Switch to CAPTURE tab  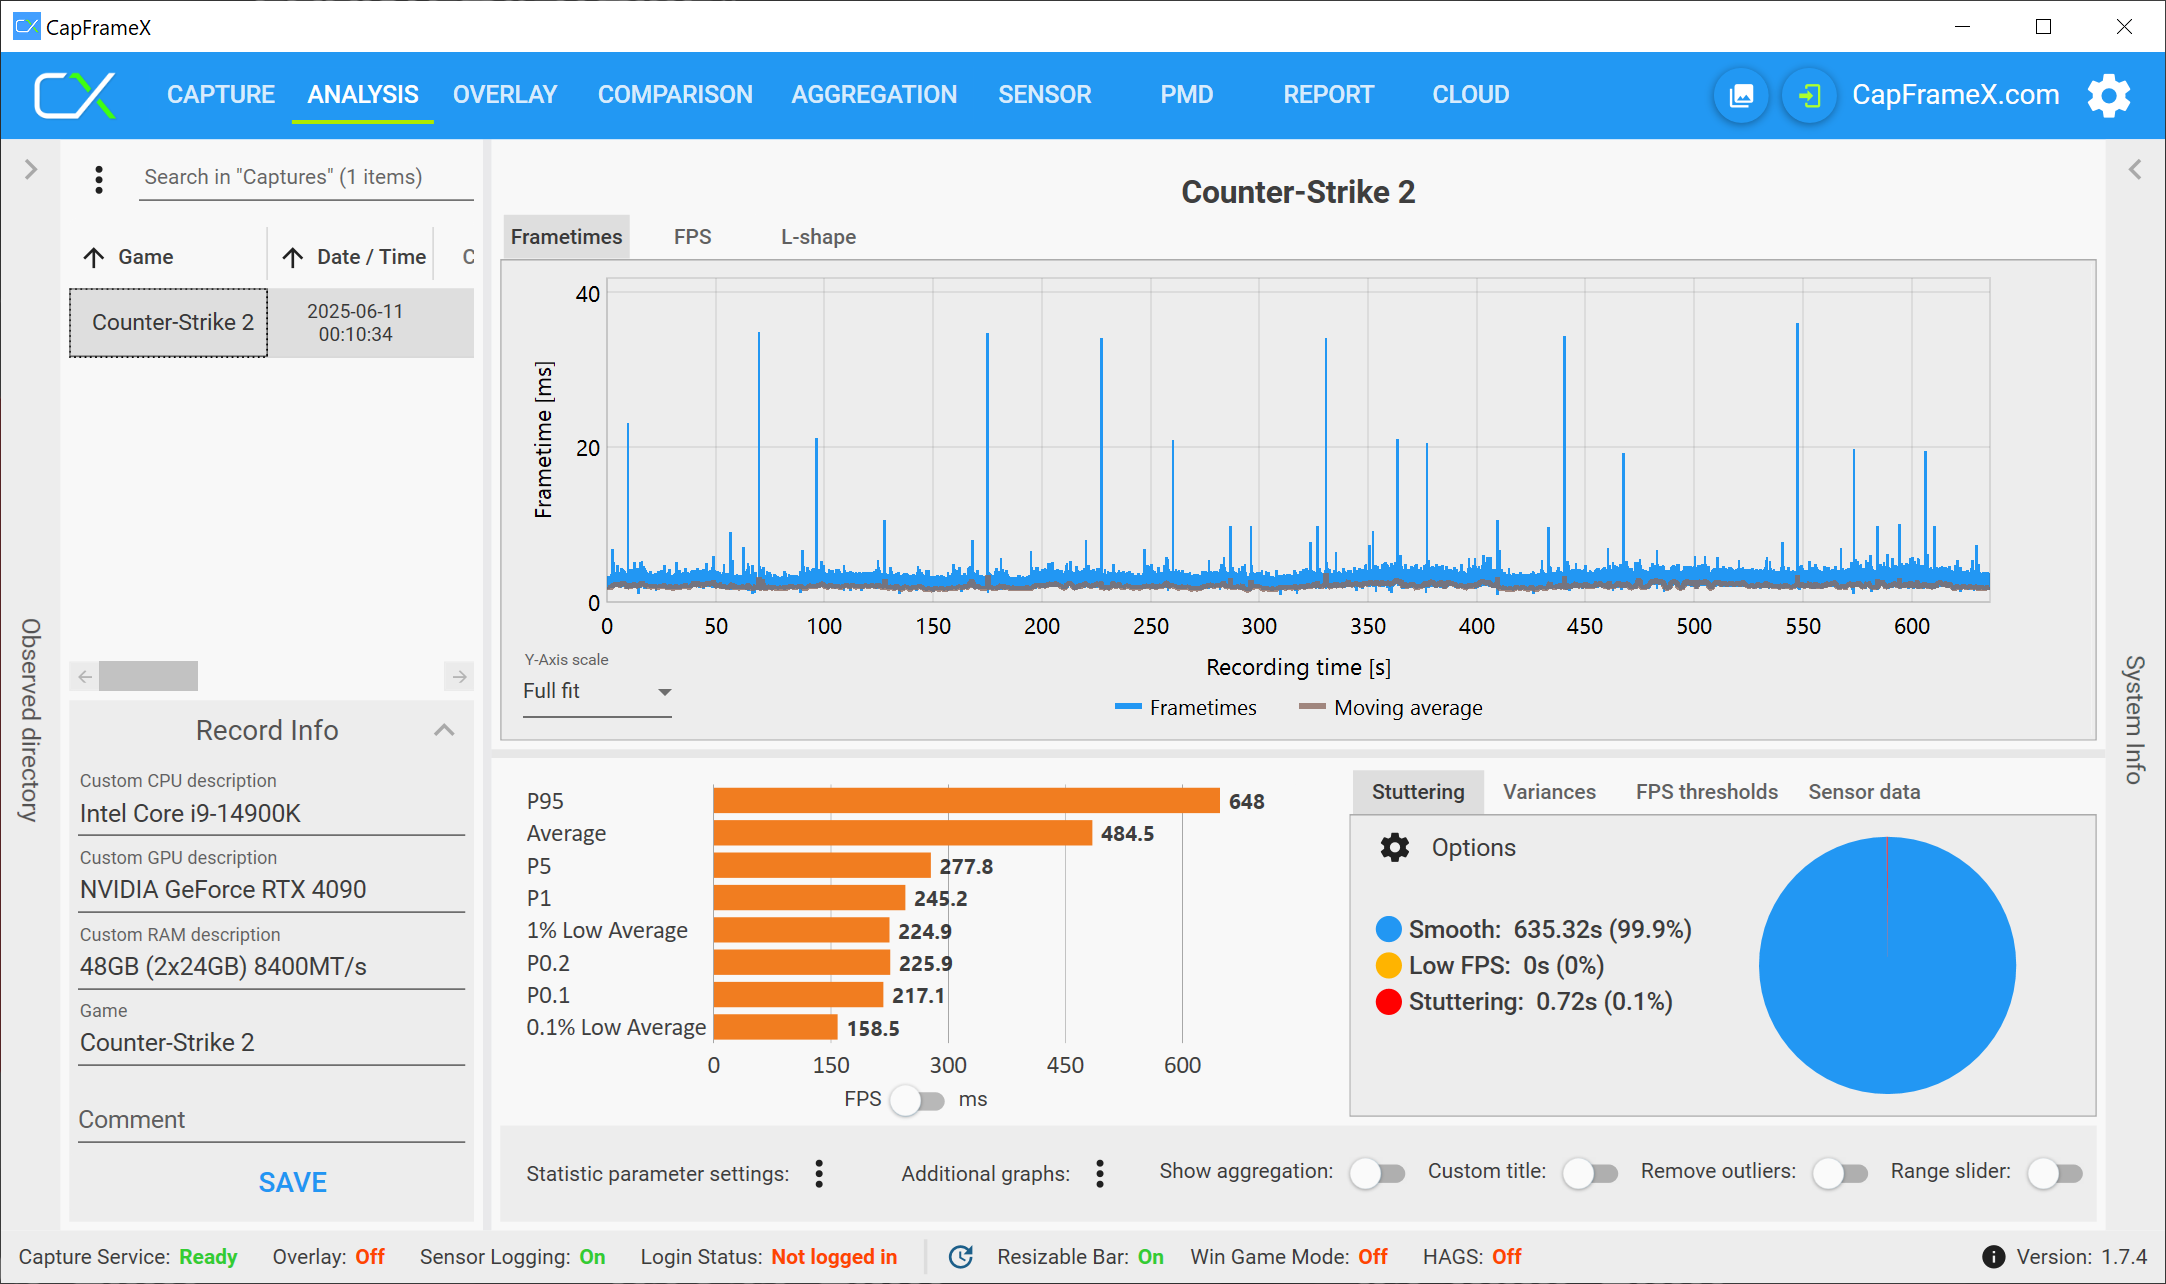[221, 95]
